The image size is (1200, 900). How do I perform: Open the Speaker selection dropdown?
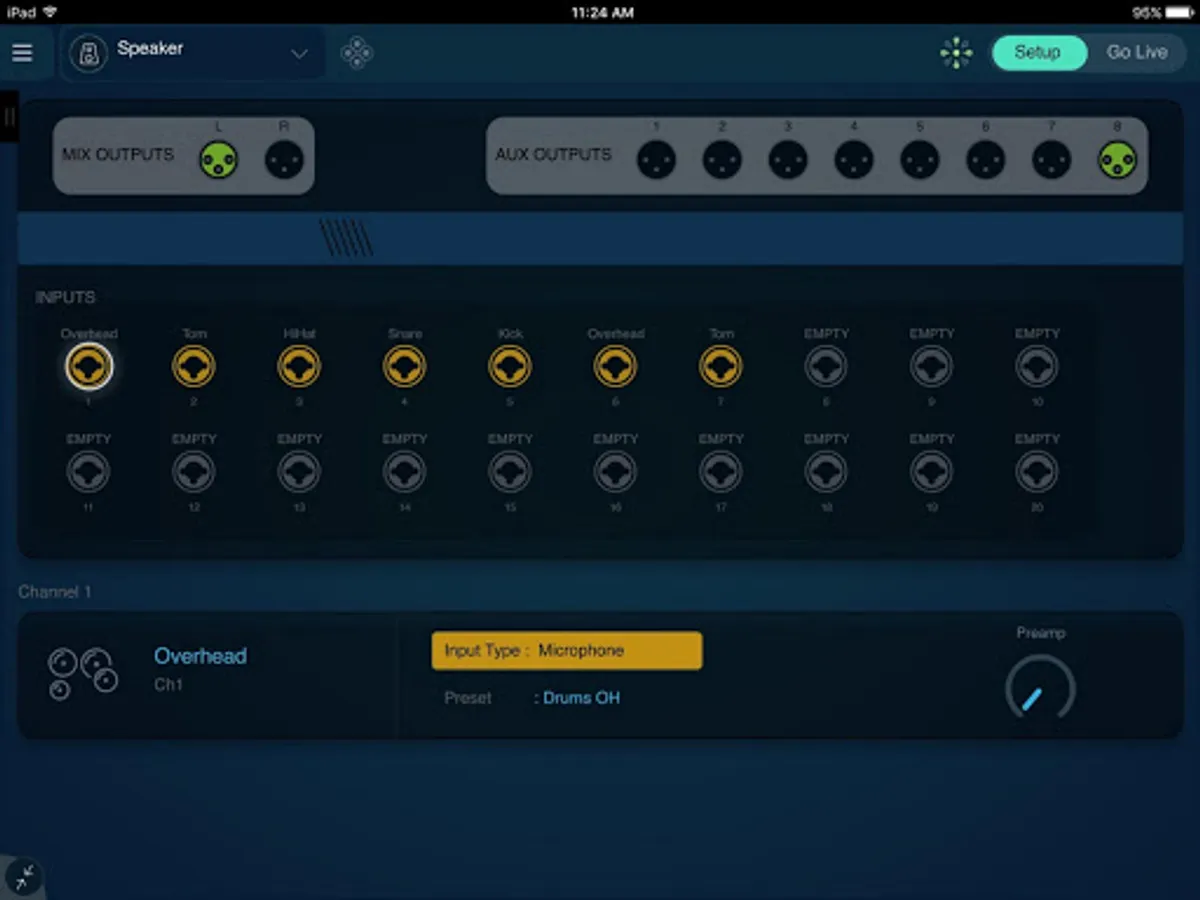click(x=195, y=53)
